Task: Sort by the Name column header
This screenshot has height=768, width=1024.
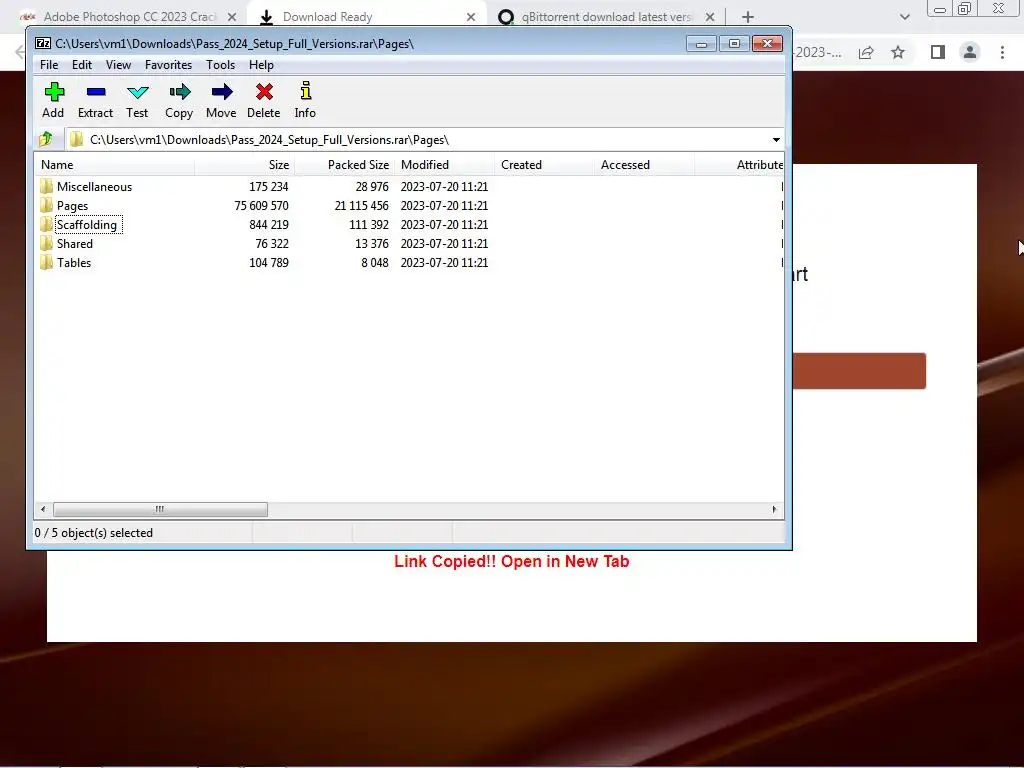Action: click(x=114, y=165)
